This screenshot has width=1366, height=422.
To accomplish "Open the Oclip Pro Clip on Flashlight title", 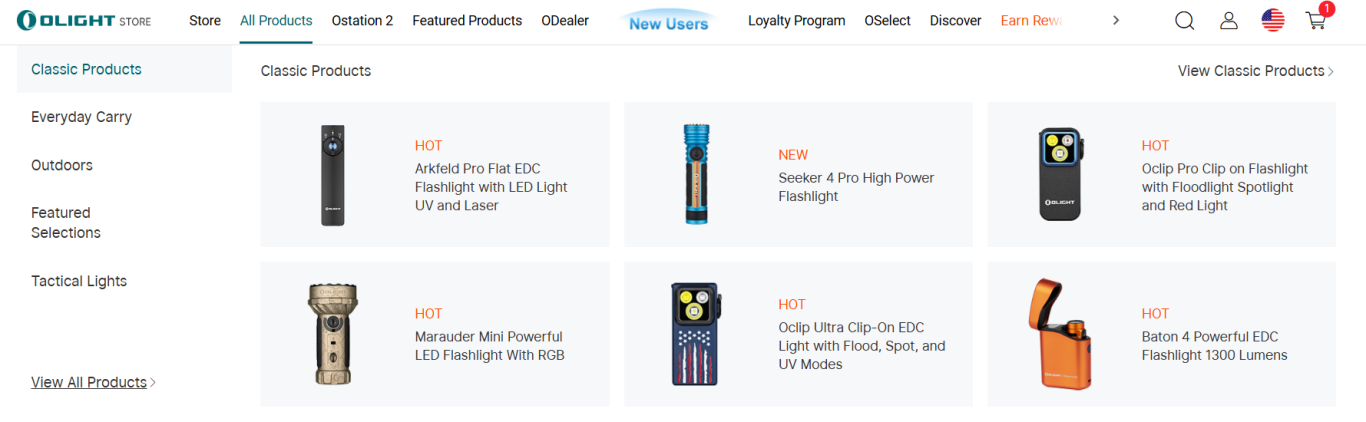I will coord(1224,187).
